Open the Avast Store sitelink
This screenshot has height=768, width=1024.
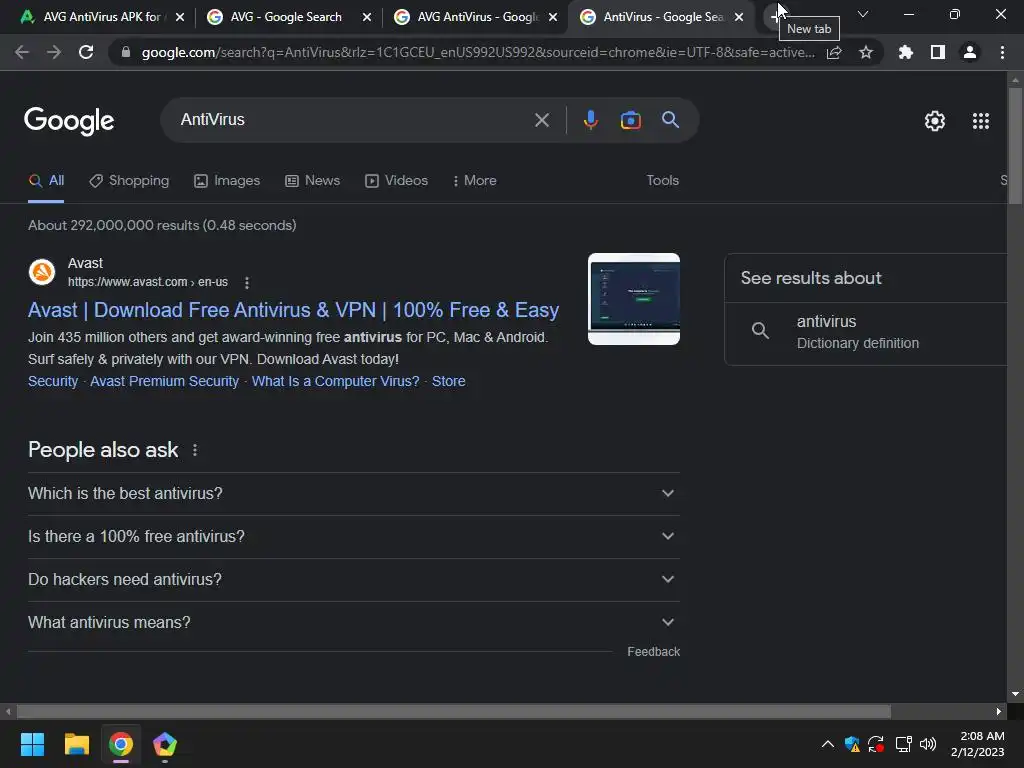449,381
